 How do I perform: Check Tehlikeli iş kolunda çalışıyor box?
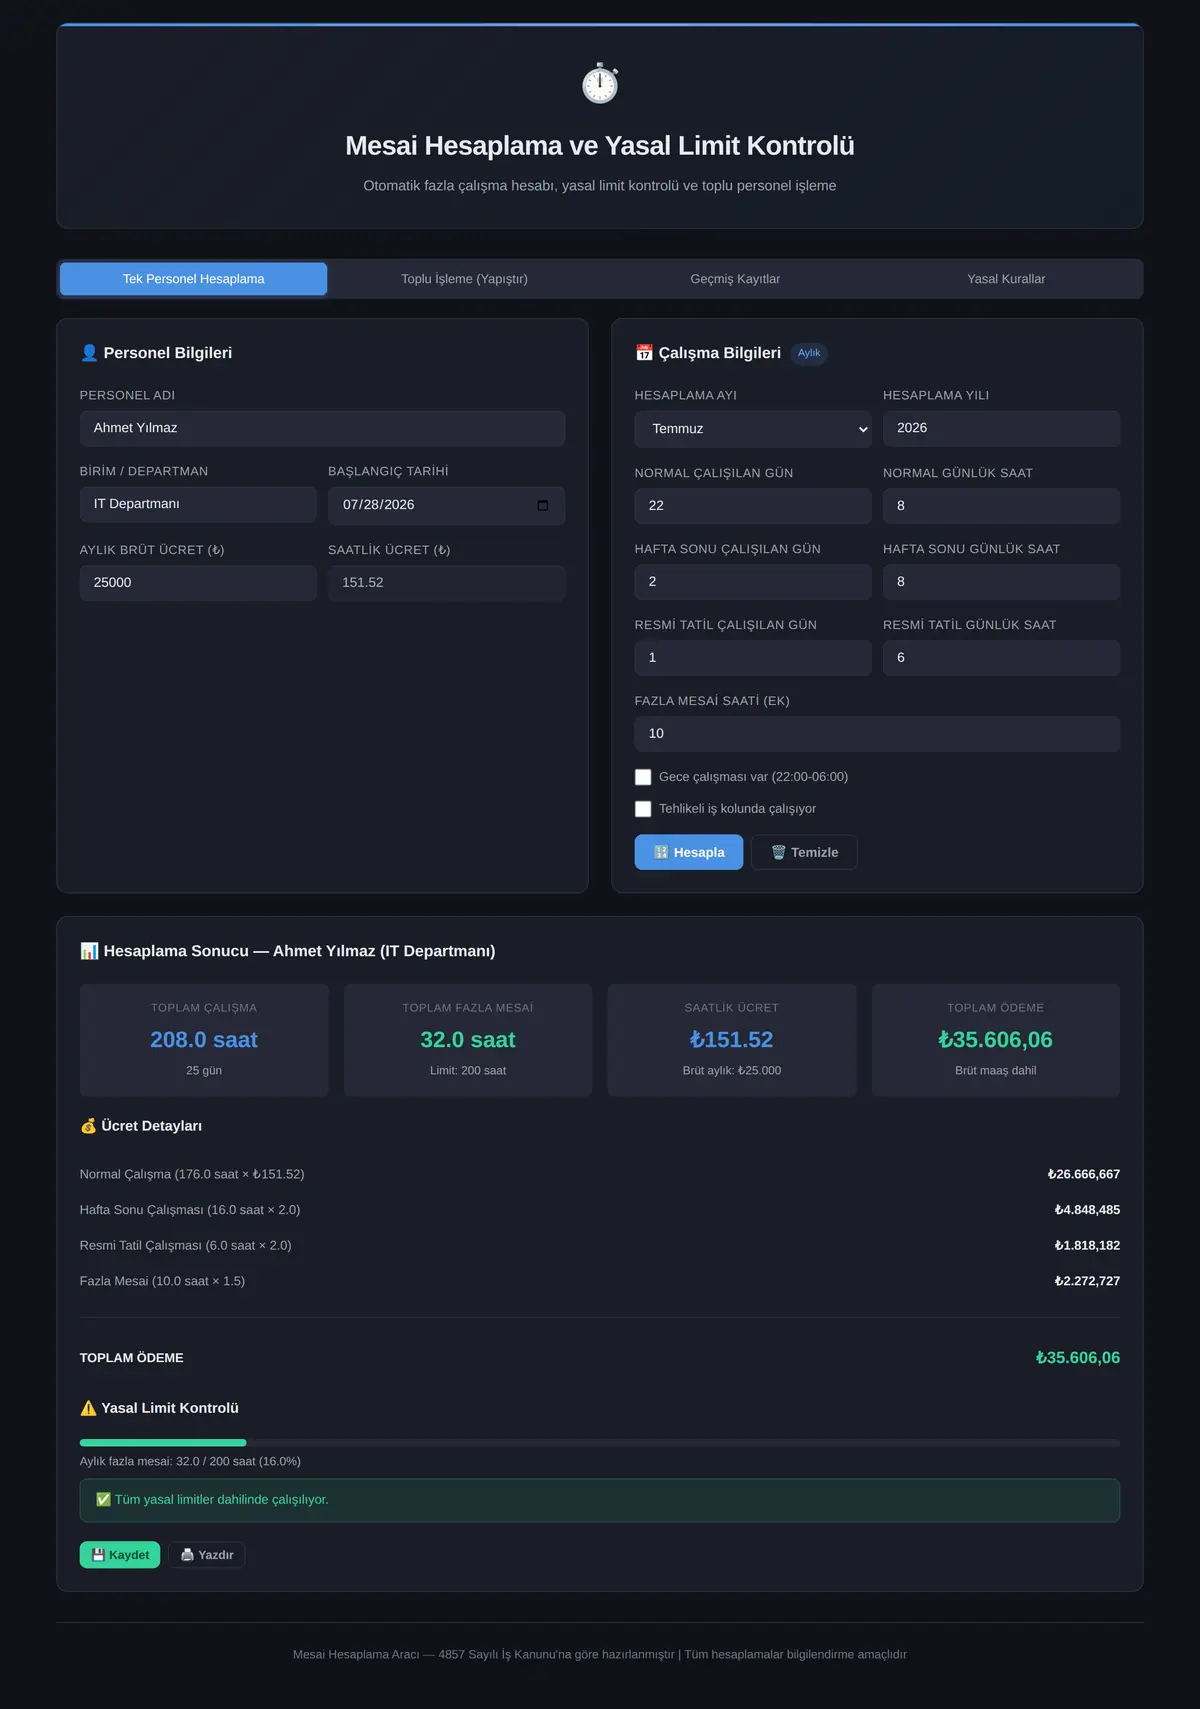tap(643, 809)
